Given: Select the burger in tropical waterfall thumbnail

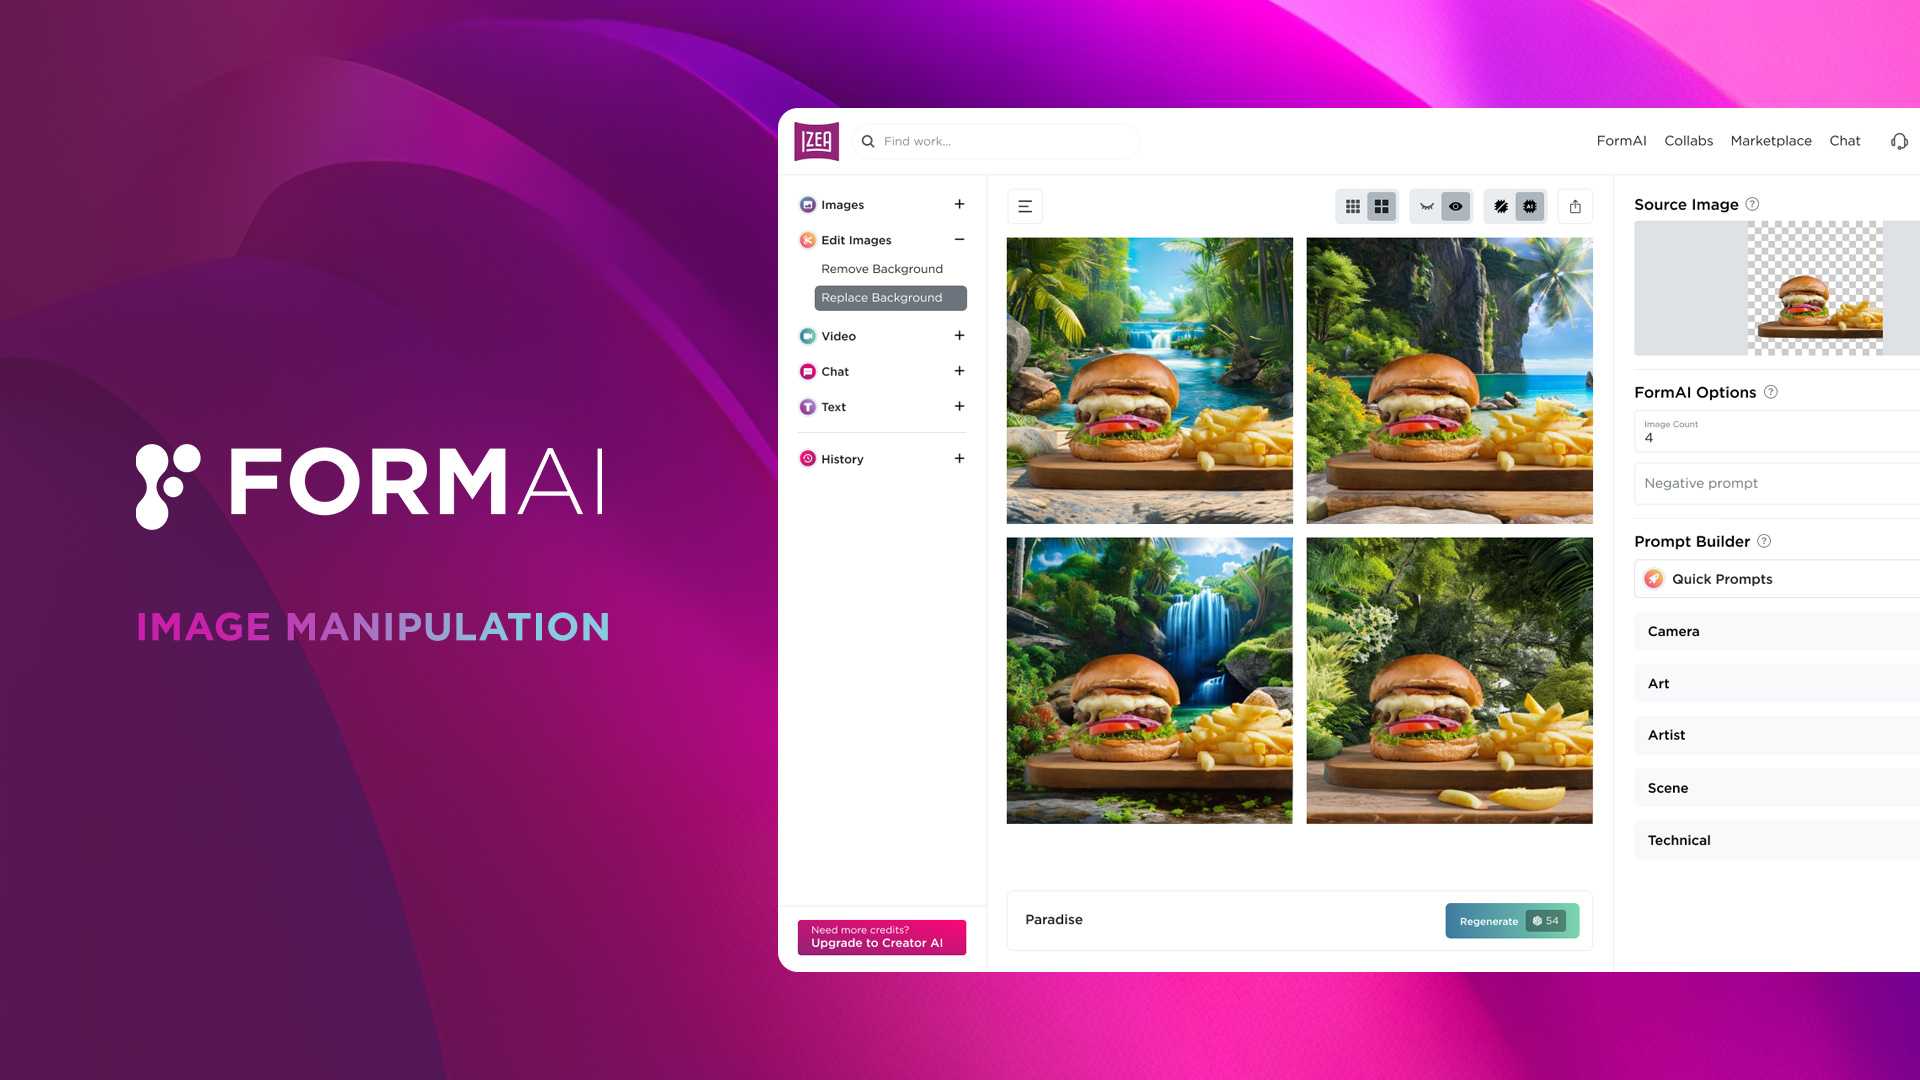Looking at the screenshot, I should tap(1149, 680).
